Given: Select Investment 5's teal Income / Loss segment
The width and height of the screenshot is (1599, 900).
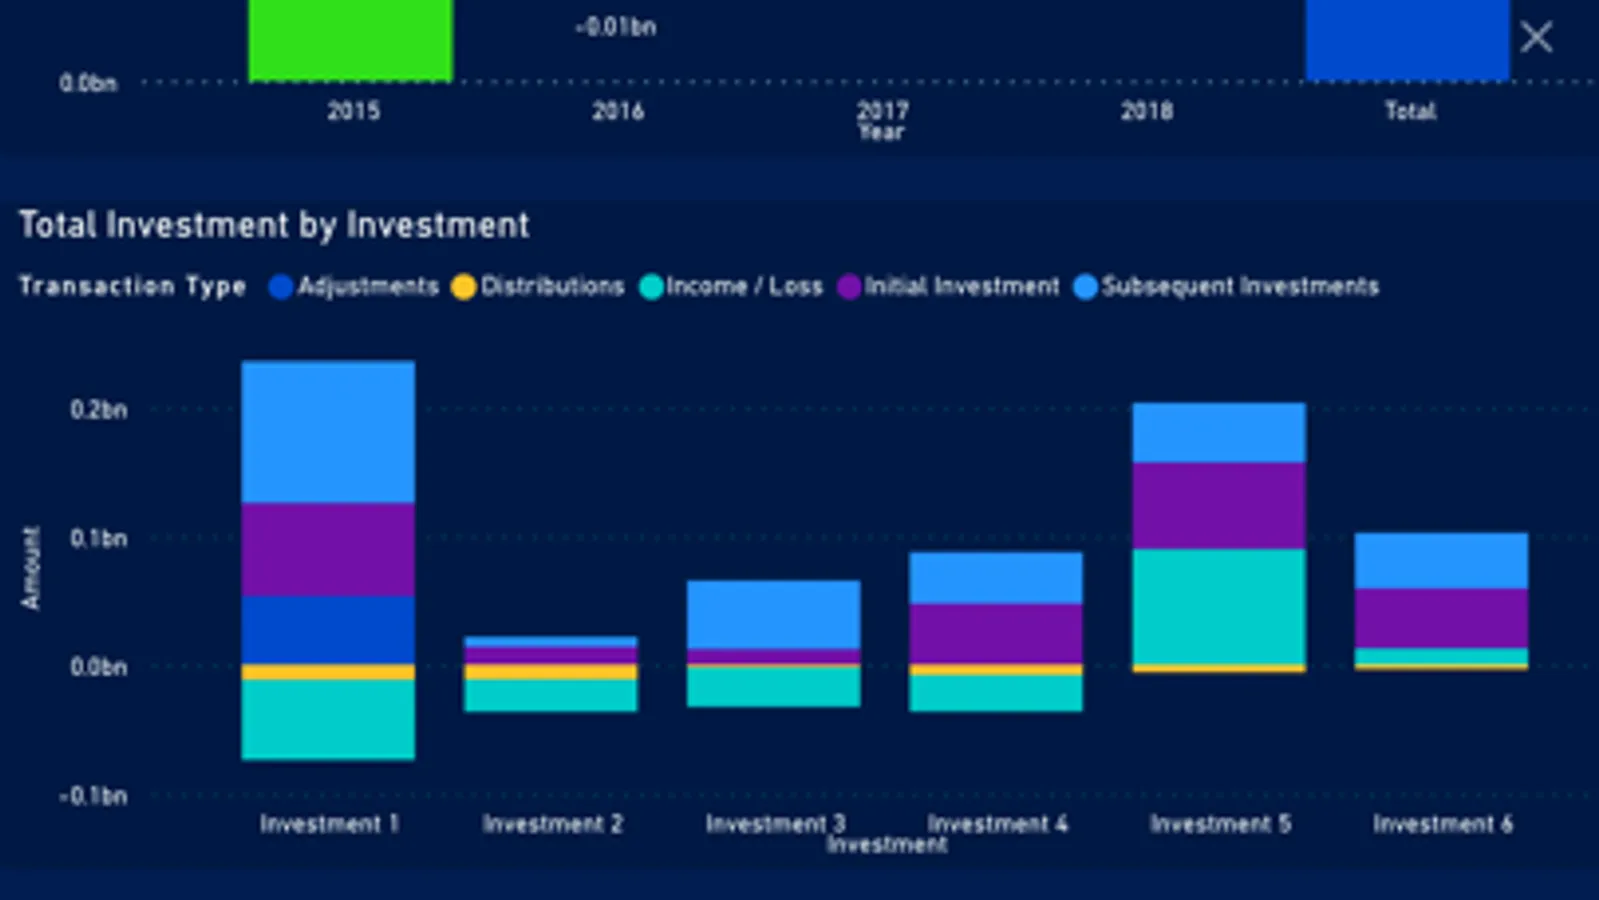Looking at the screenshot, I should coord(1219,607).
